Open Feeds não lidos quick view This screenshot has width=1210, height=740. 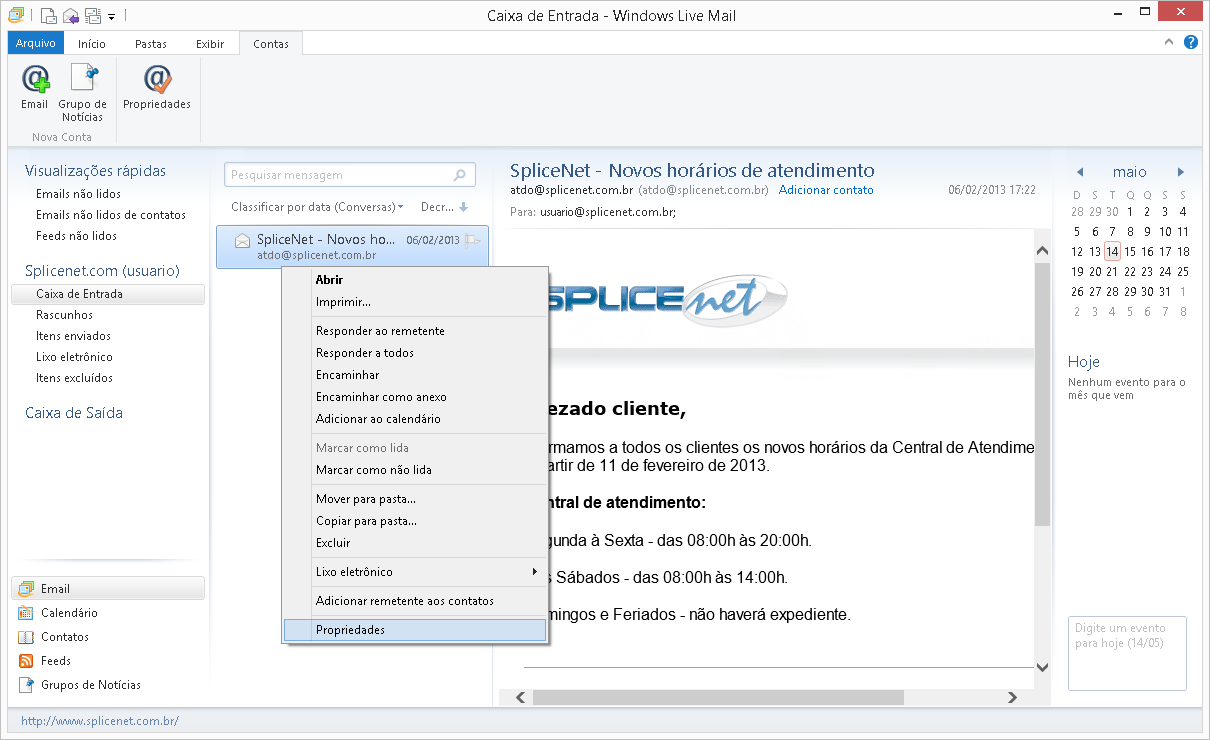tap(76, 236)
